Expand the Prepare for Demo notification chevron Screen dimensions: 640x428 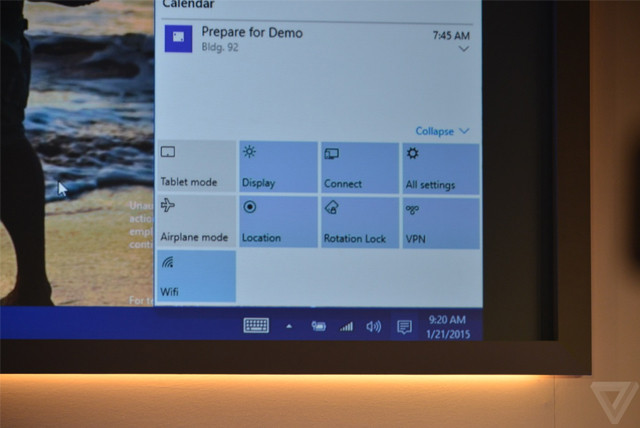click(x=463, y=49)
